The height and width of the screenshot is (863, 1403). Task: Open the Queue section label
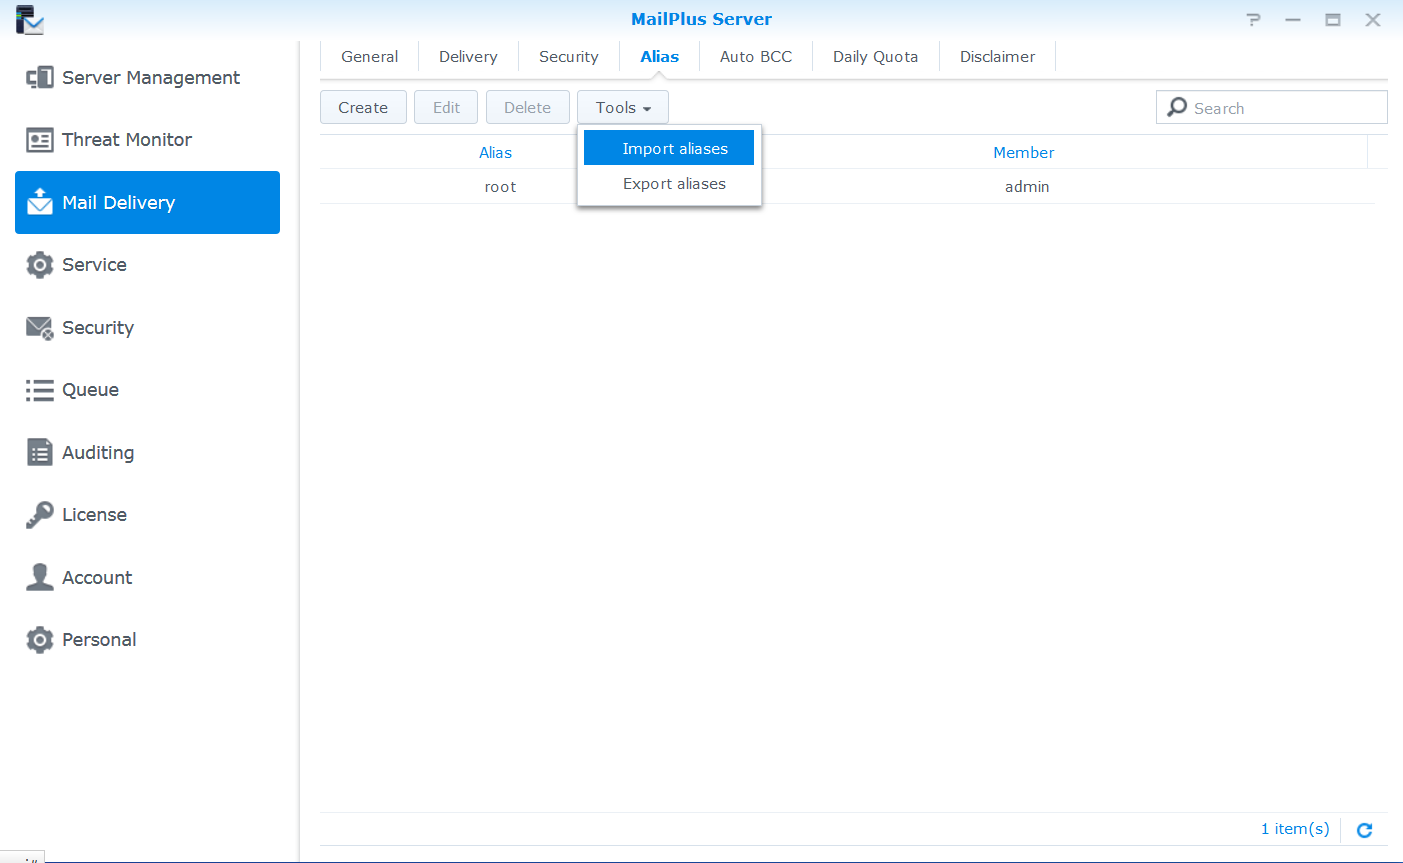[90, 390]
